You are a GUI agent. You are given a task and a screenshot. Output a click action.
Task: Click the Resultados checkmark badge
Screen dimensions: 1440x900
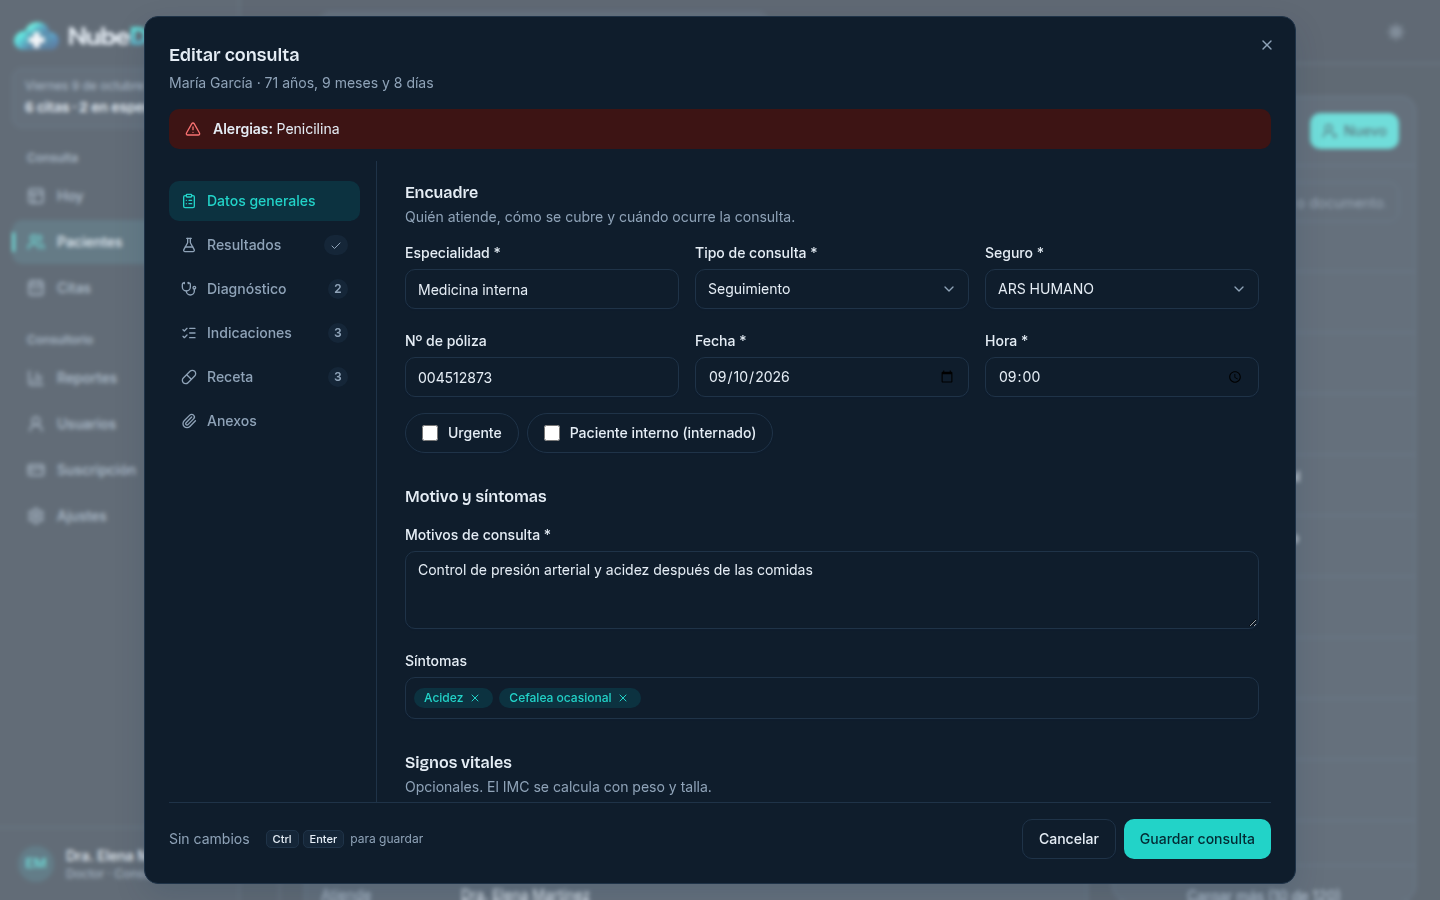(x=336, y=245)
